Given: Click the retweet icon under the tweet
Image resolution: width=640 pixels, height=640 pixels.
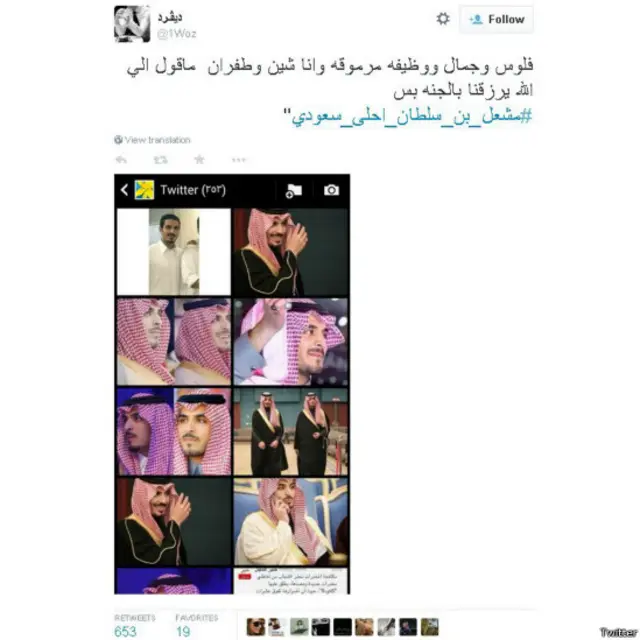Looking at the screenshot, I should tap(160, 160).
